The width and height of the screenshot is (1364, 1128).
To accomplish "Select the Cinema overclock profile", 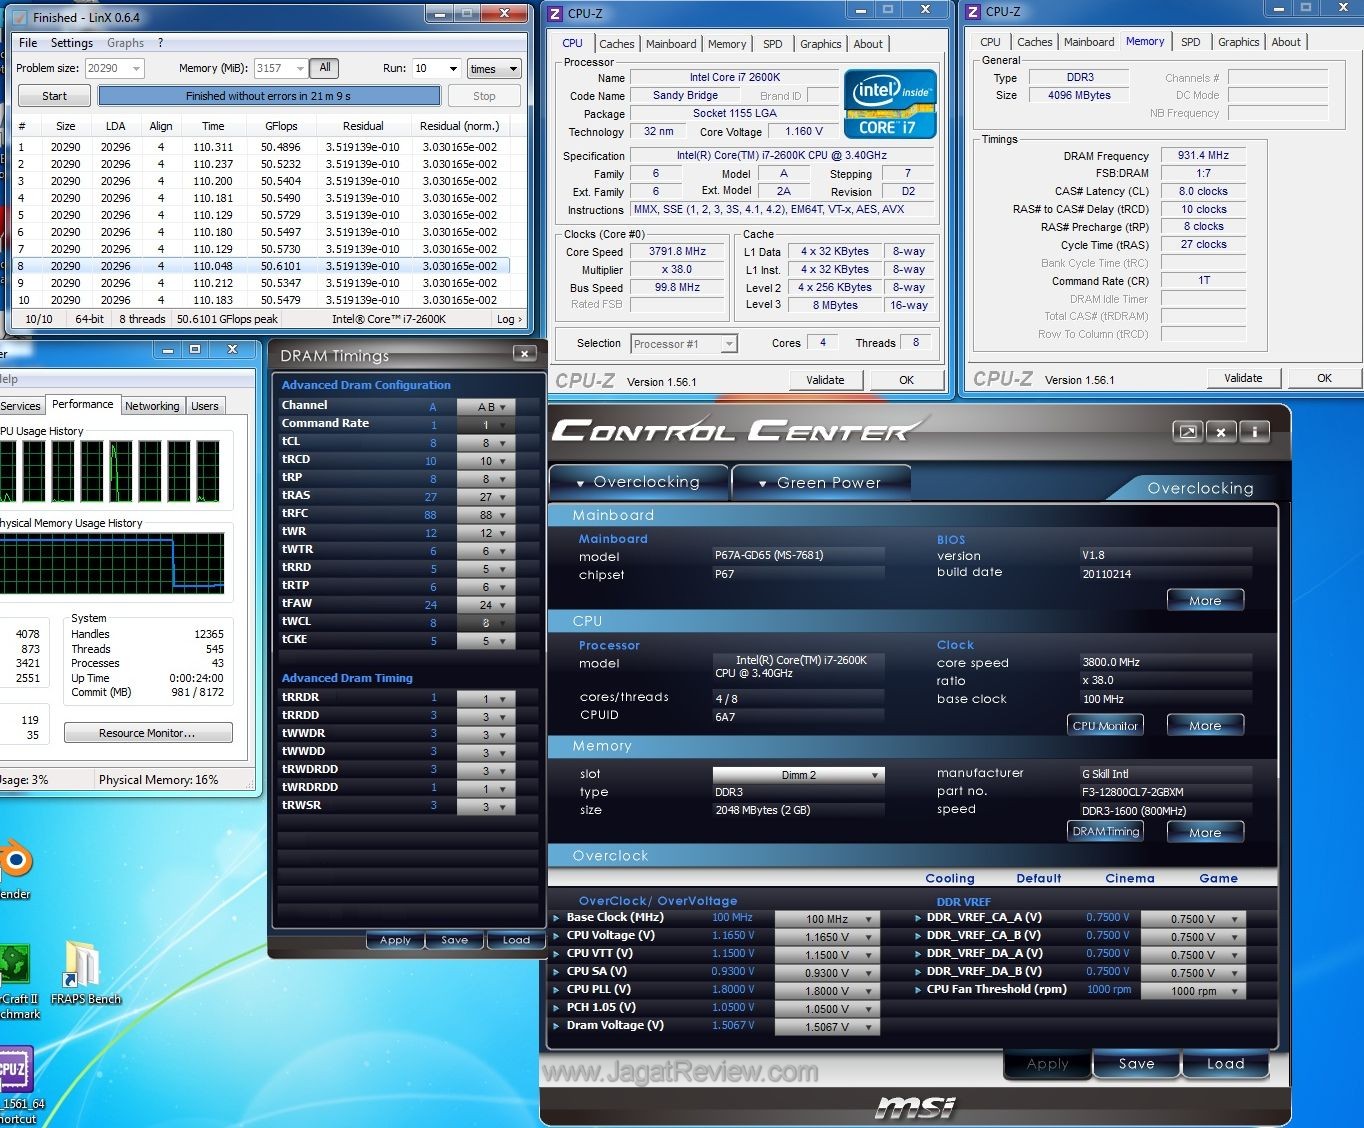I will coord(1129,878).
